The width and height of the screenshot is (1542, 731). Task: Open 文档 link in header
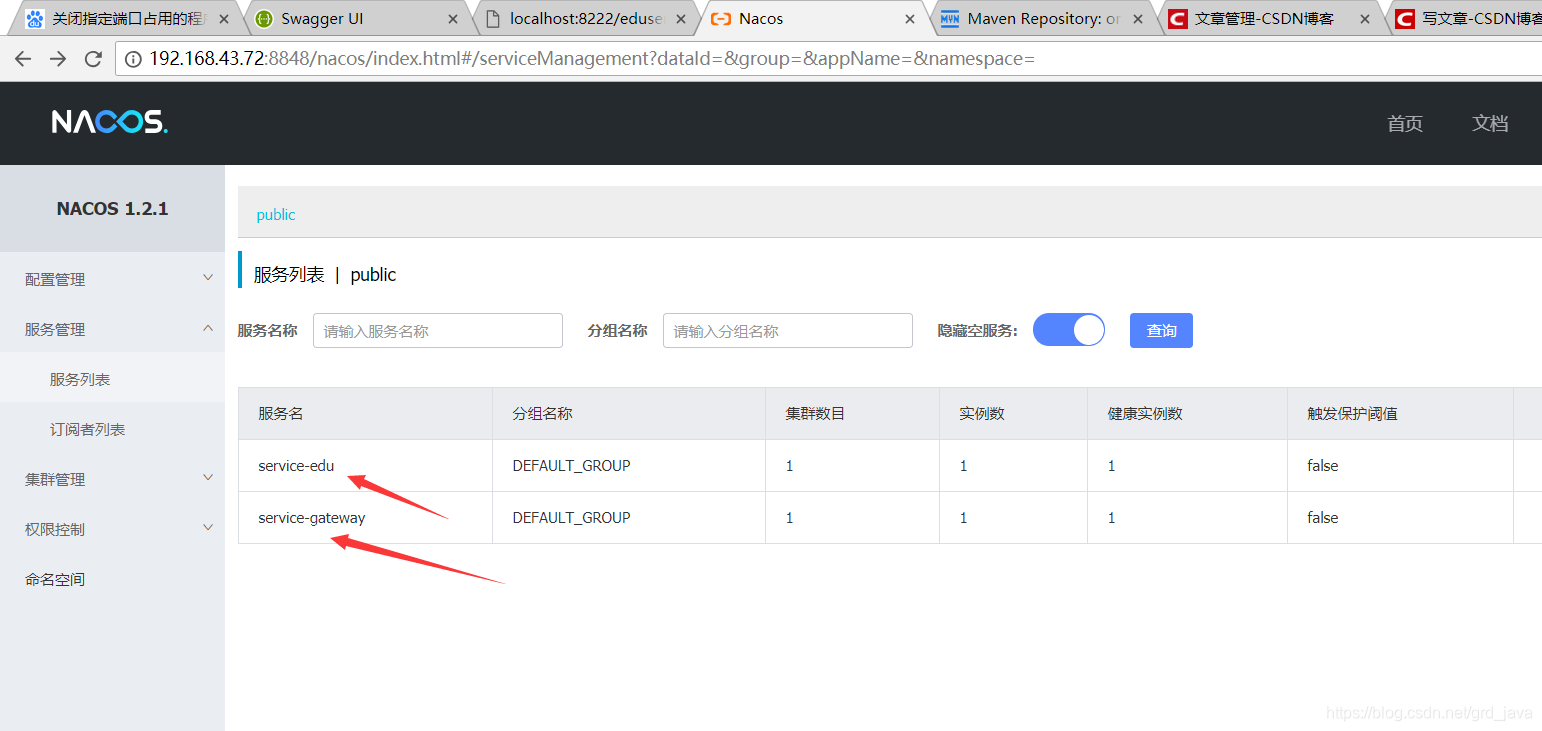[1490, 123]
